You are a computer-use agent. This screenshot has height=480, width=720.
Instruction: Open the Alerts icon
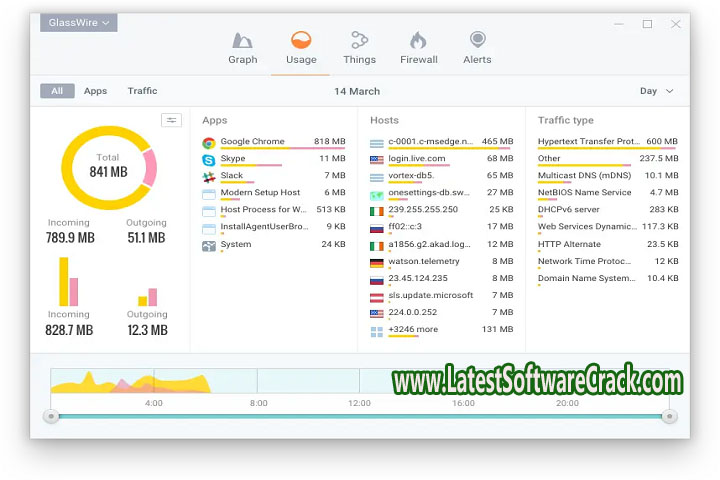click(x=478, y=40)
